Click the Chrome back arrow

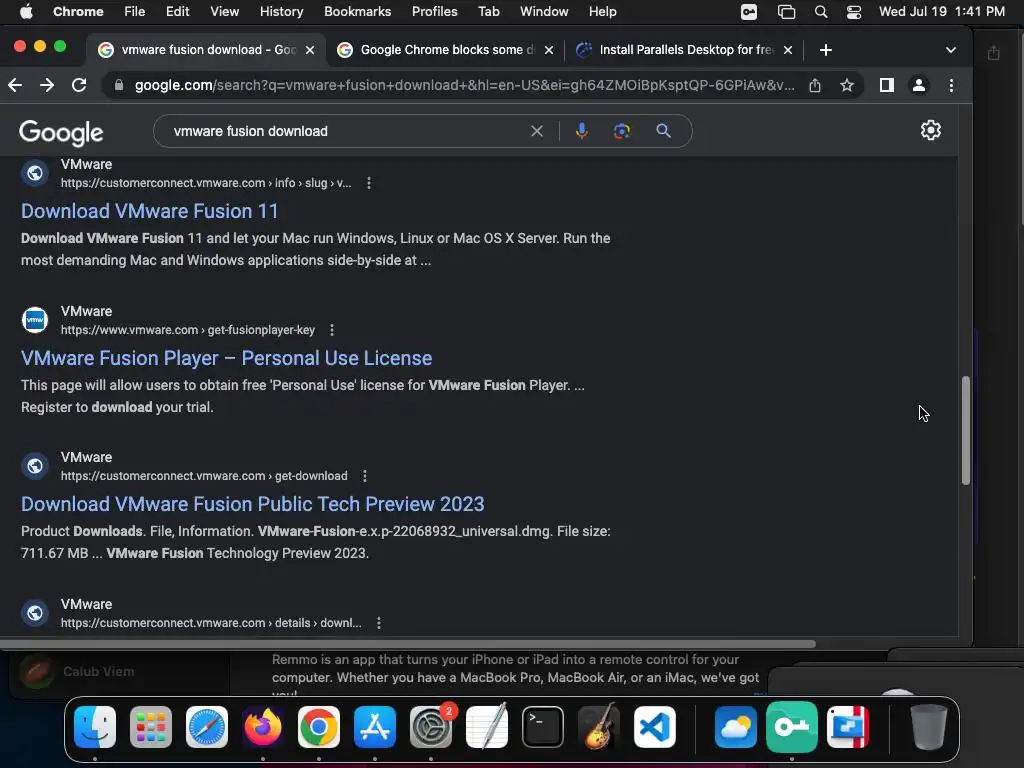point(15,85)
